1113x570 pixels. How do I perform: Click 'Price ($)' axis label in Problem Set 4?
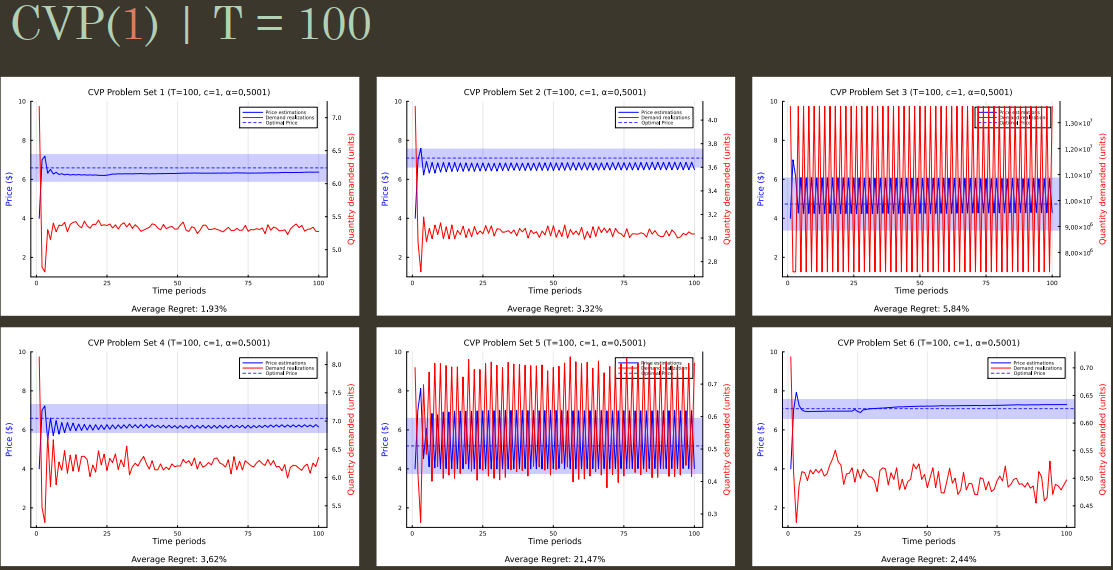click(x=9, y=439)
